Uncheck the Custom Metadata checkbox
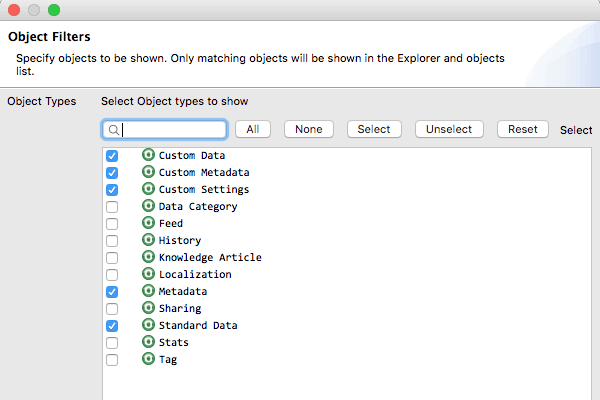The height and width of the screenshot is (400, 600). [x=112, y=173]
